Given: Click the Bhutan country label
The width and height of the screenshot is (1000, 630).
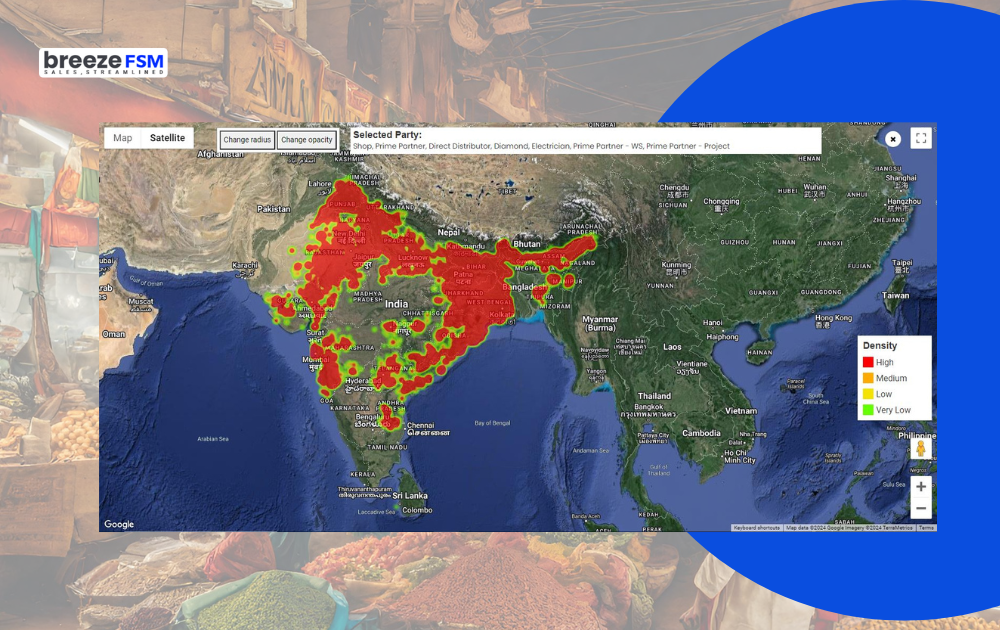Looking at the screenshot, I should pos(527,244).
